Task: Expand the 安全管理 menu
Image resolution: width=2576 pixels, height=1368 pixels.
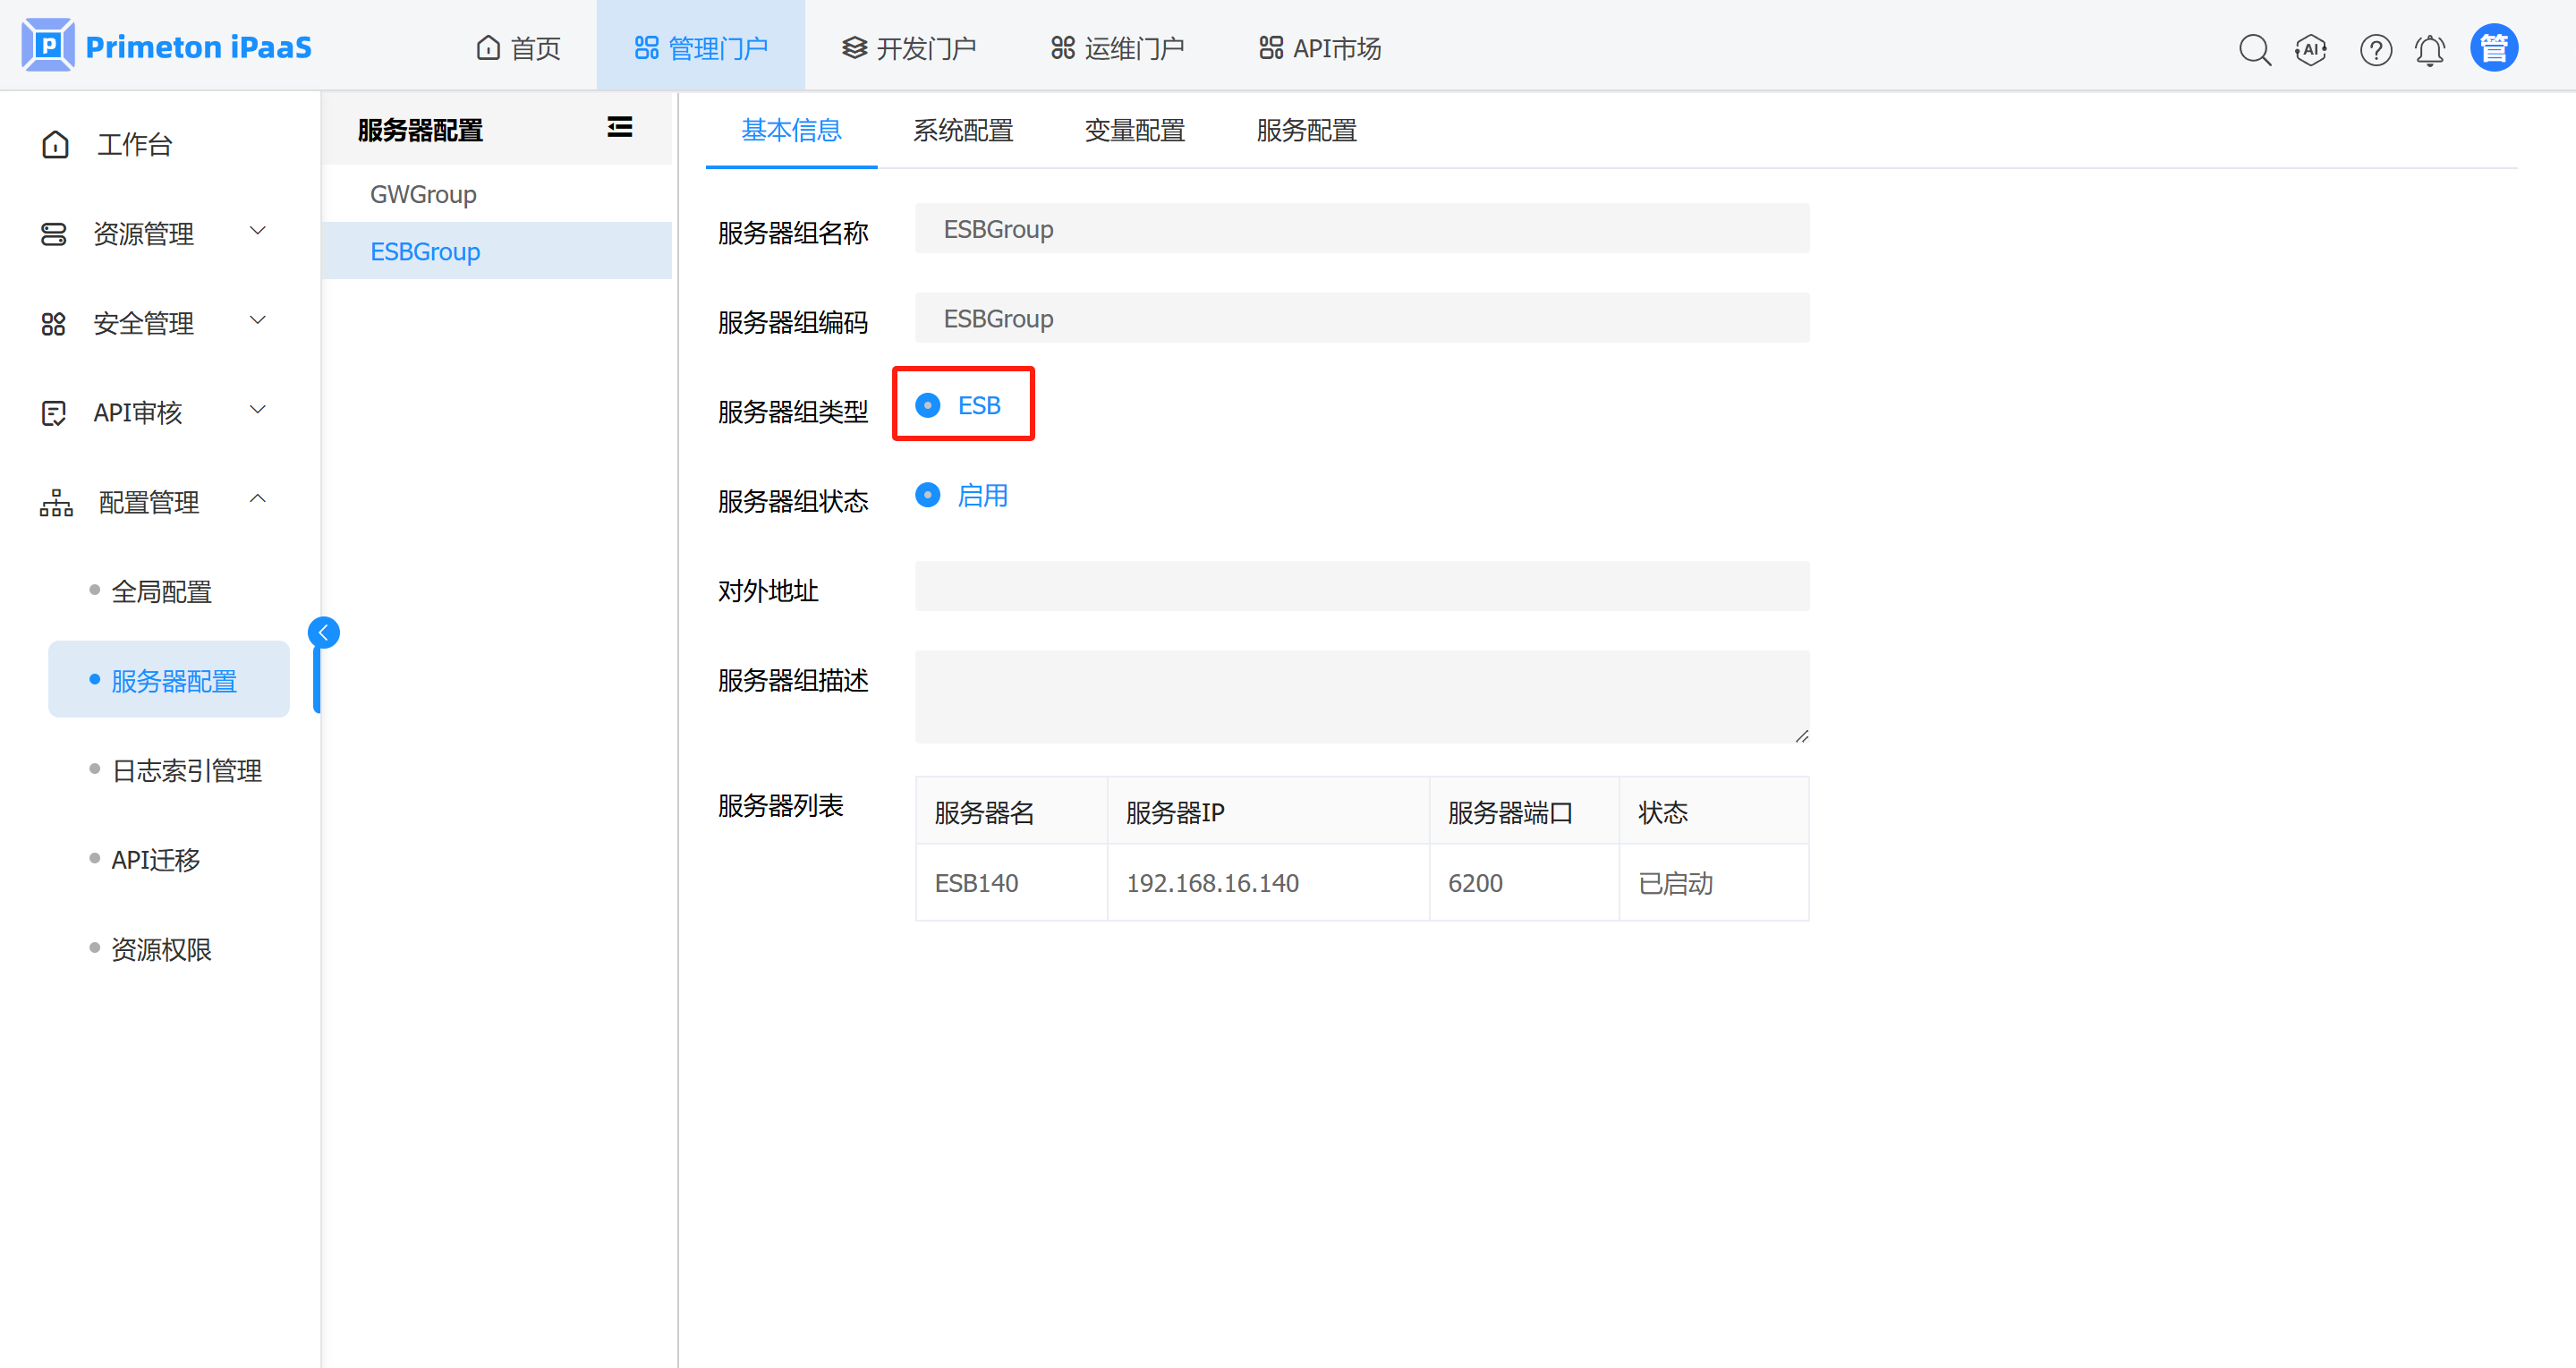Action: point(145,322)
